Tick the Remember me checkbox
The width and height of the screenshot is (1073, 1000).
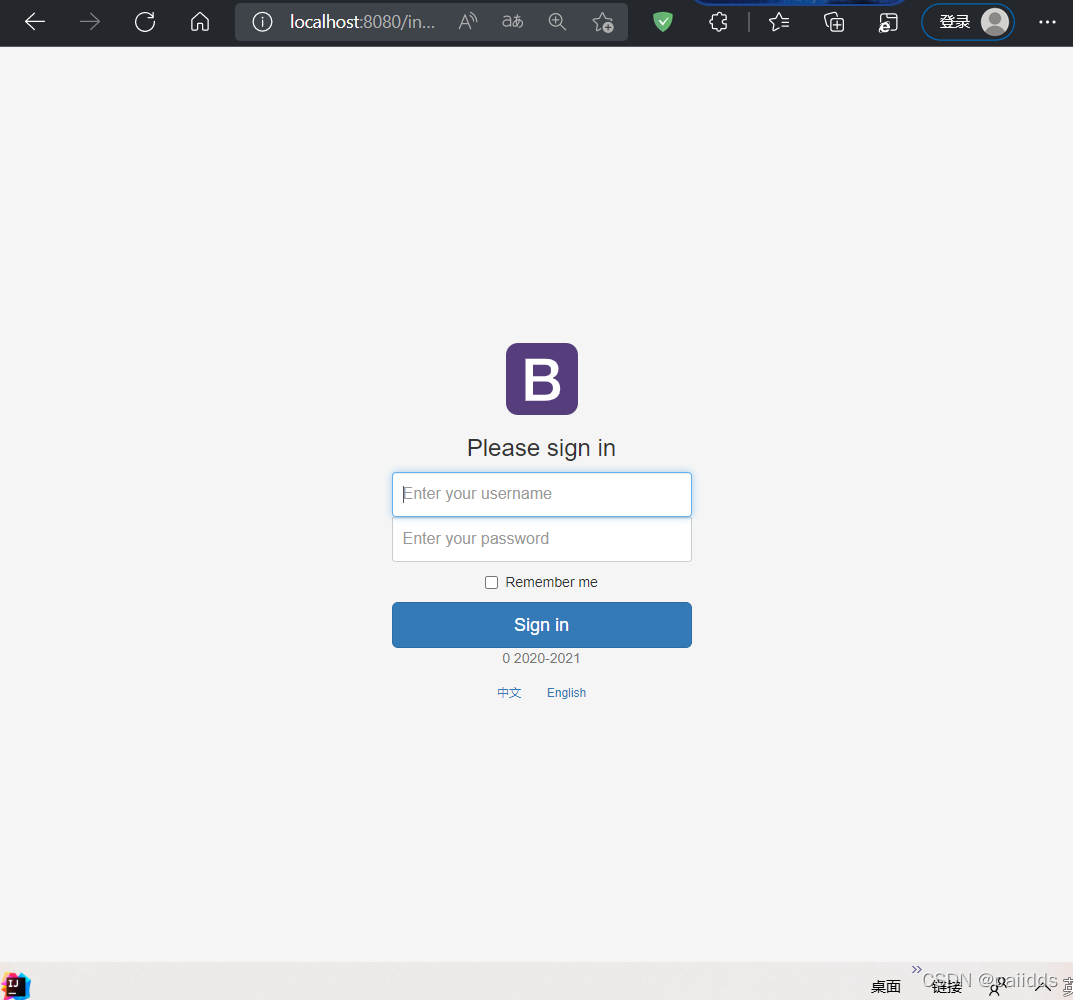click(491, 582)
